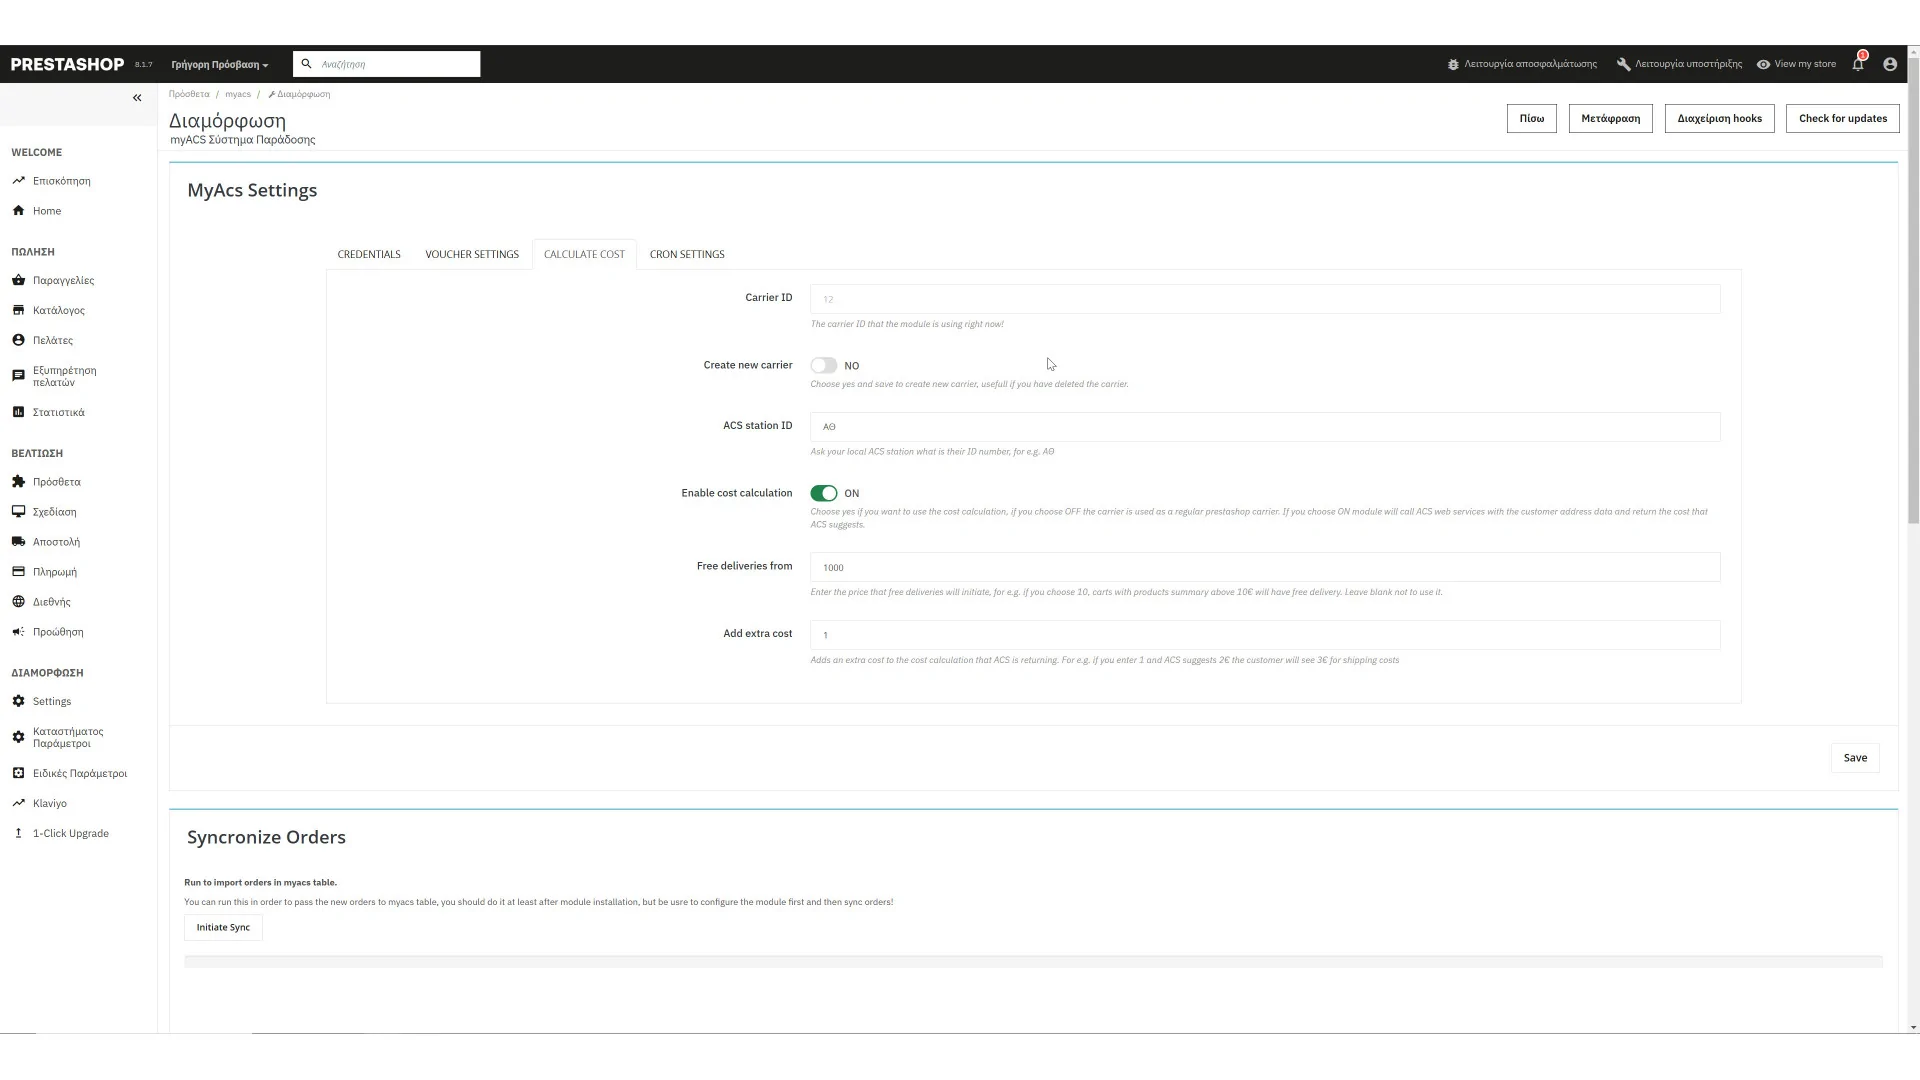Click the Initiate Sync button

[223, 927]
